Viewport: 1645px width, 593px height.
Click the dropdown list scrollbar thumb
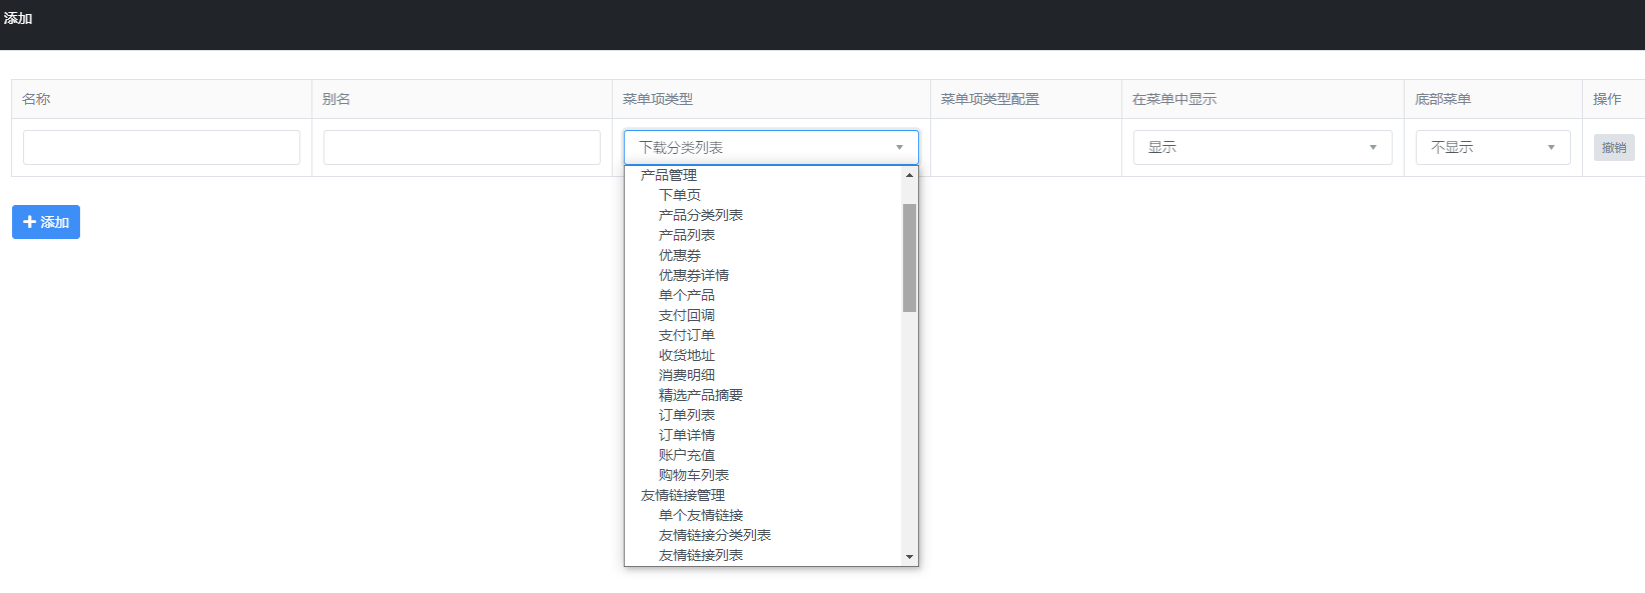point(909,258)
